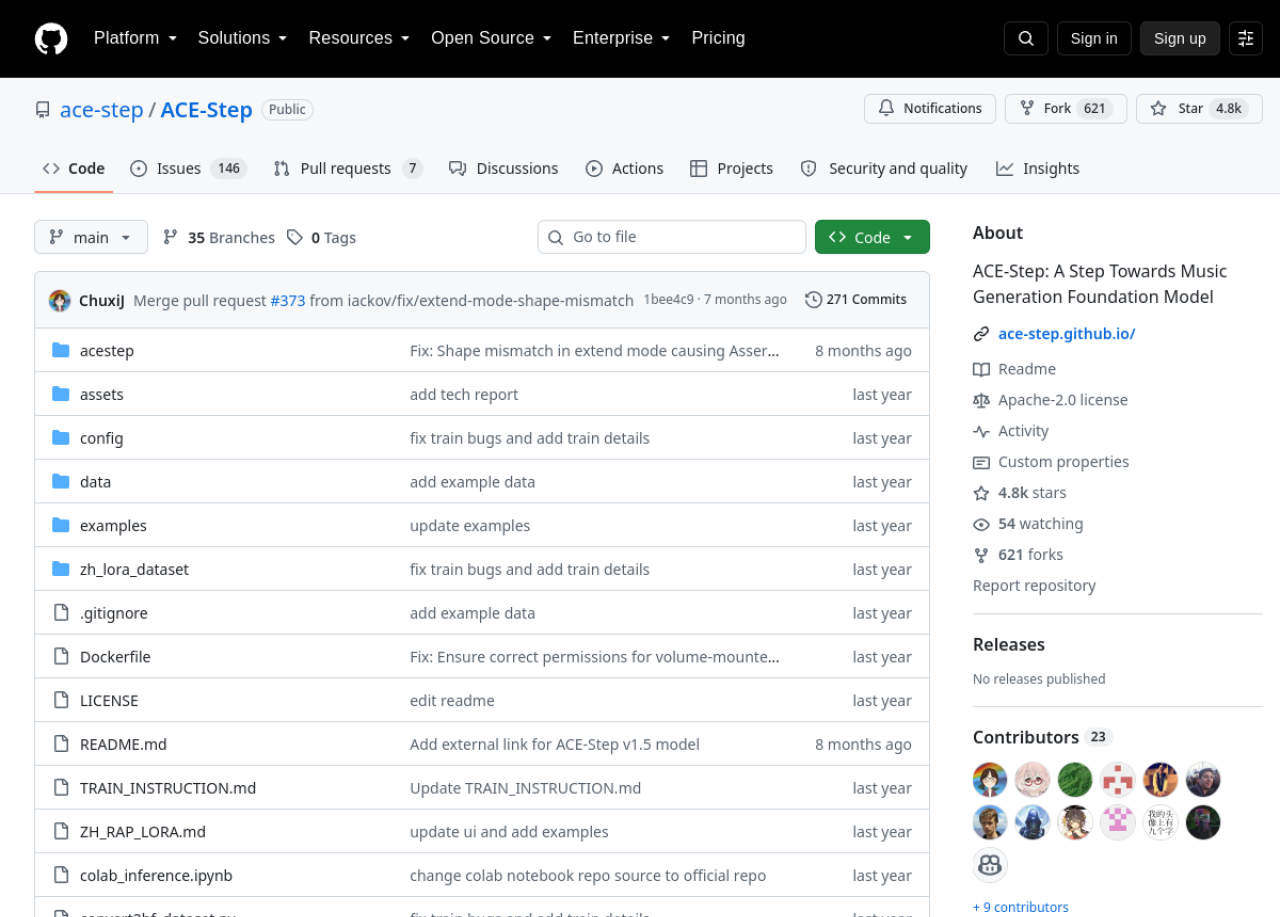Image resolution: width=1280 pixels, height=917 pixels.
Task: Open the Report repository link
Action: (x=1034, y=586)
